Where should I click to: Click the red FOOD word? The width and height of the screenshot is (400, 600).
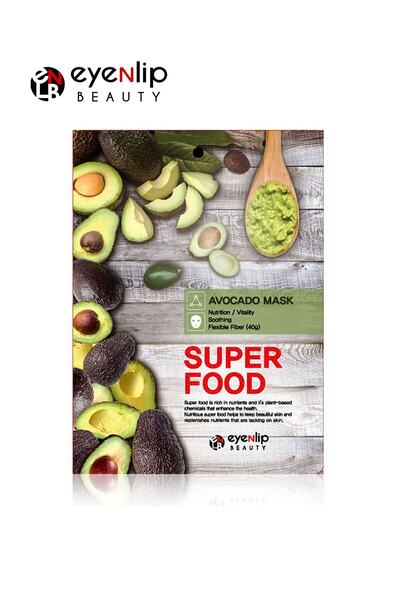[x=225, y=384]
